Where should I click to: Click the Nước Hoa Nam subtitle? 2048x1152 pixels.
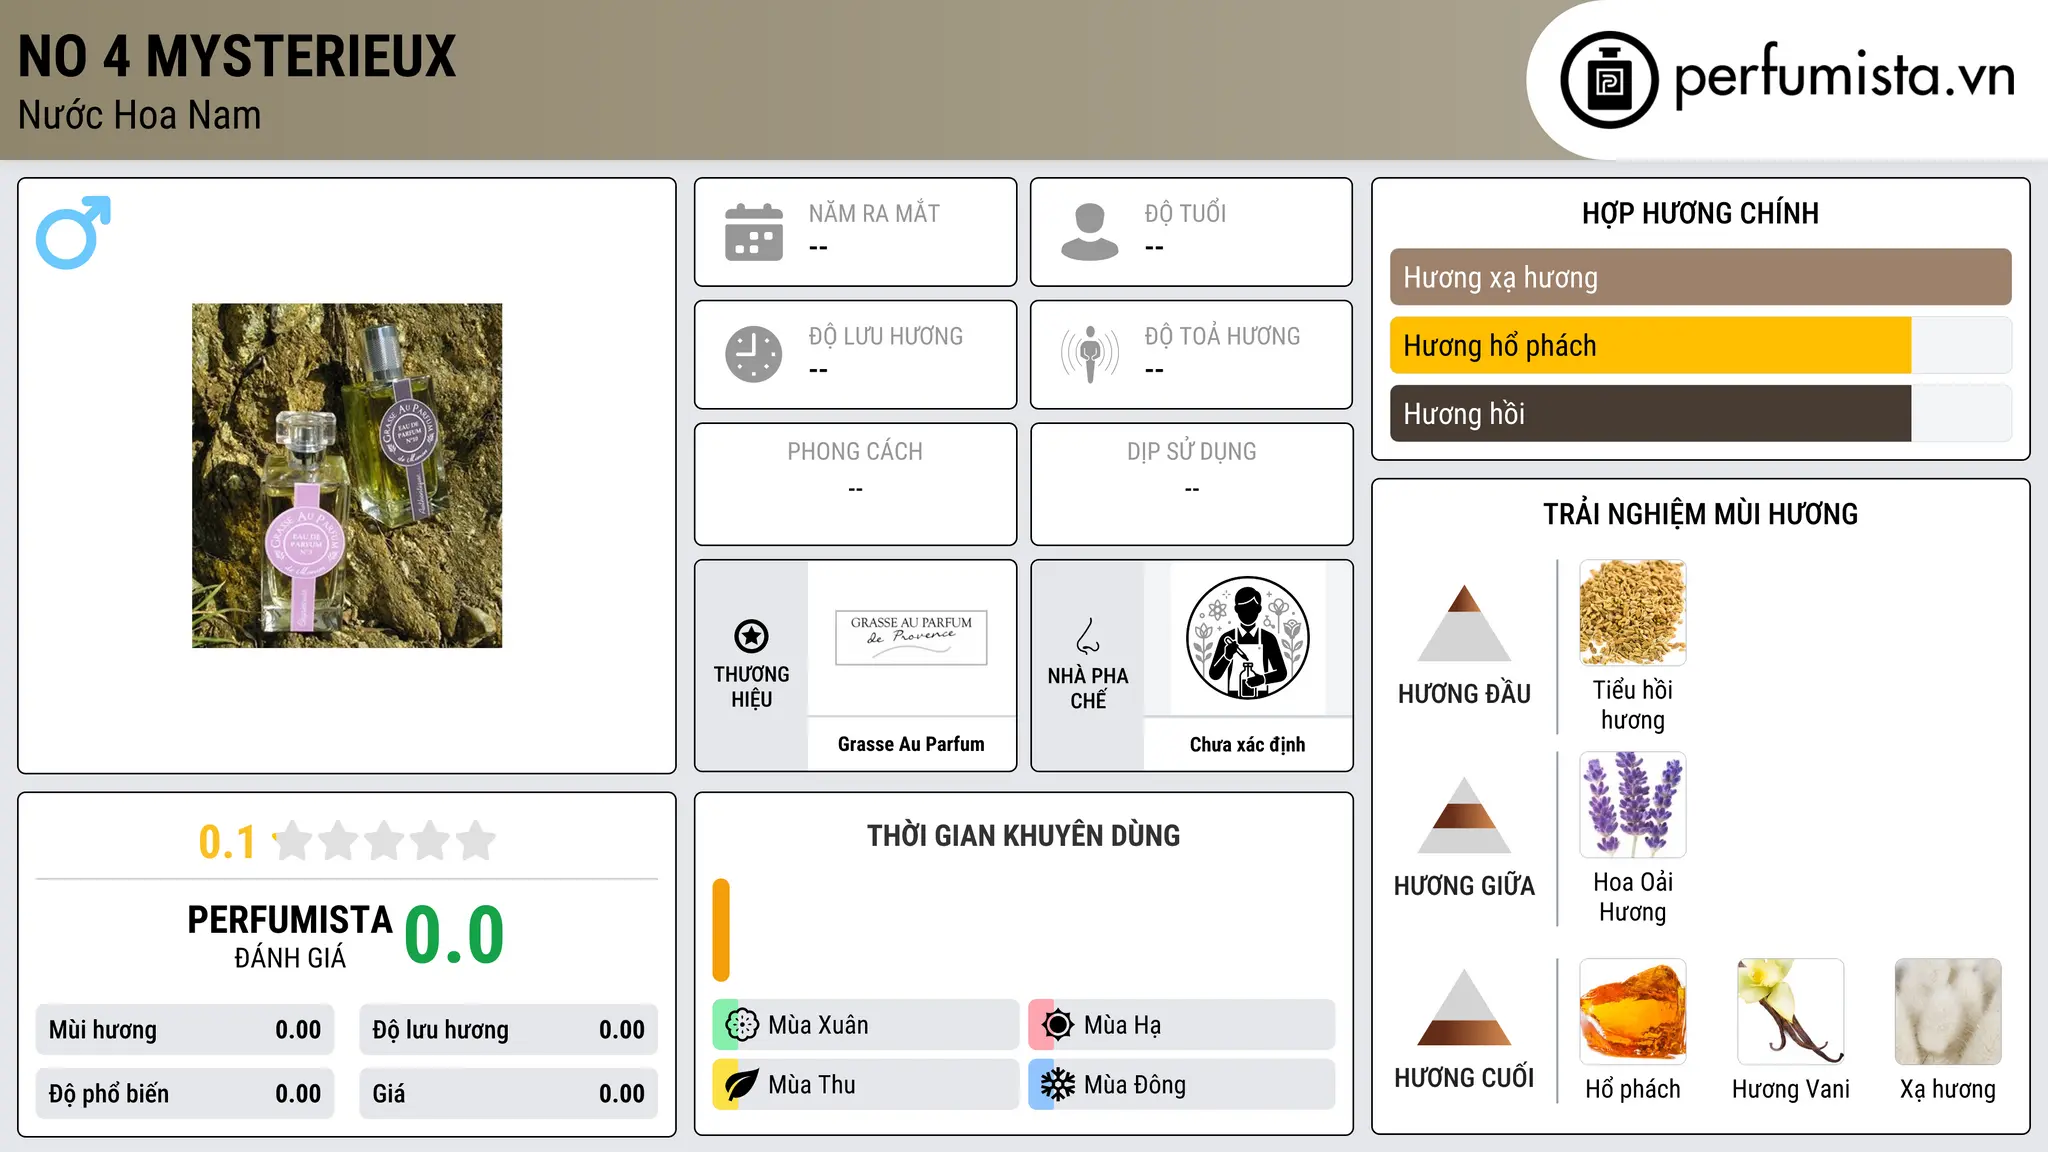click(139, 115)
